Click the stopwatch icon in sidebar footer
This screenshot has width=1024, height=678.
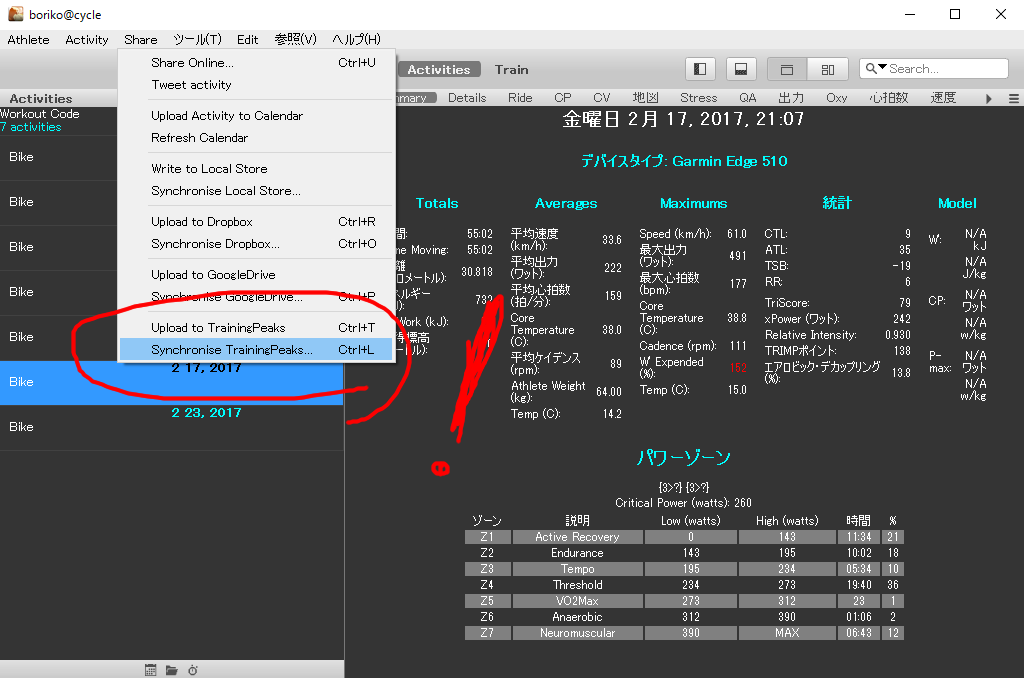[192, 669]
